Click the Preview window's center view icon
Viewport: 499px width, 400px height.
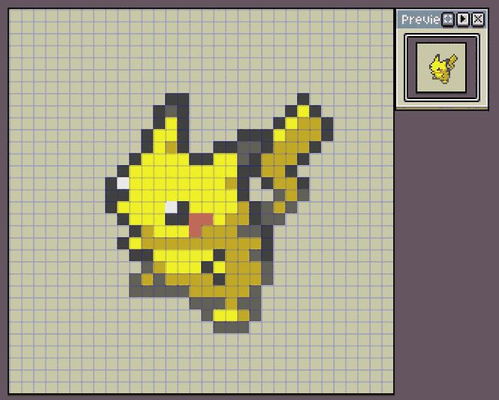tap(448, 19)
